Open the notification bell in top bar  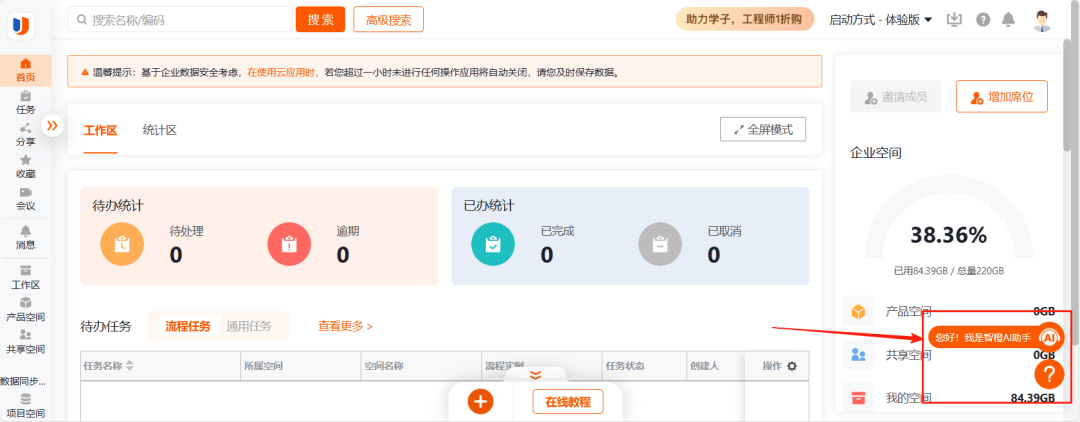point(1008,19)
